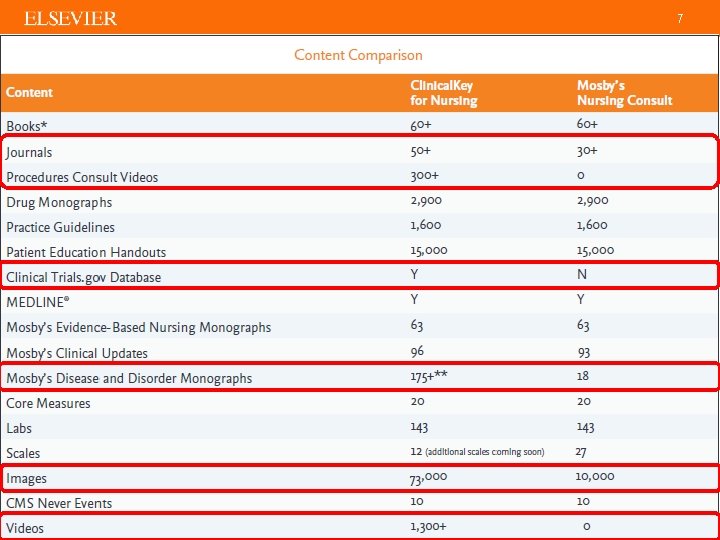Select the 'Mosby's Clinical Updates' row label
The height and width of the screenshot is (540, 720).
(x=77, y=353)
